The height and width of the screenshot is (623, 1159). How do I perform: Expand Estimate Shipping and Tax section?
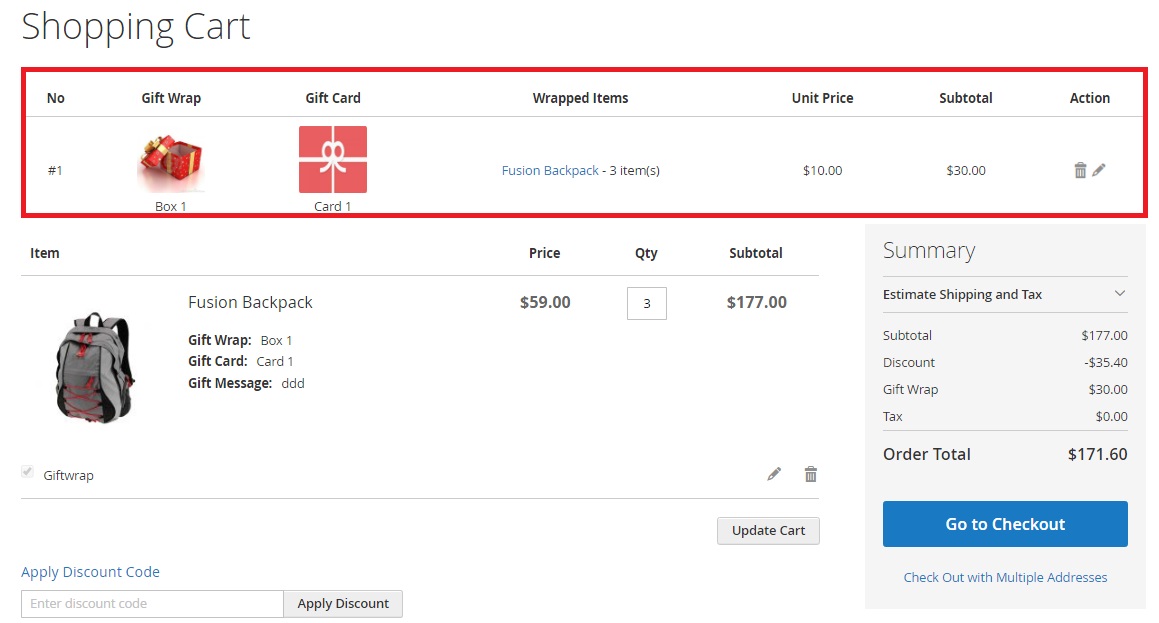(x=962, y=294)
